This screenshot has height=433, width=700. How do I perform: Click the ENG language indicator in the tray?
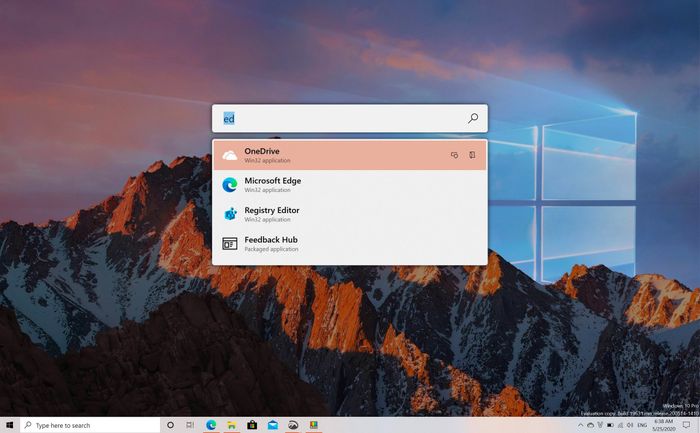click(642, 425)
